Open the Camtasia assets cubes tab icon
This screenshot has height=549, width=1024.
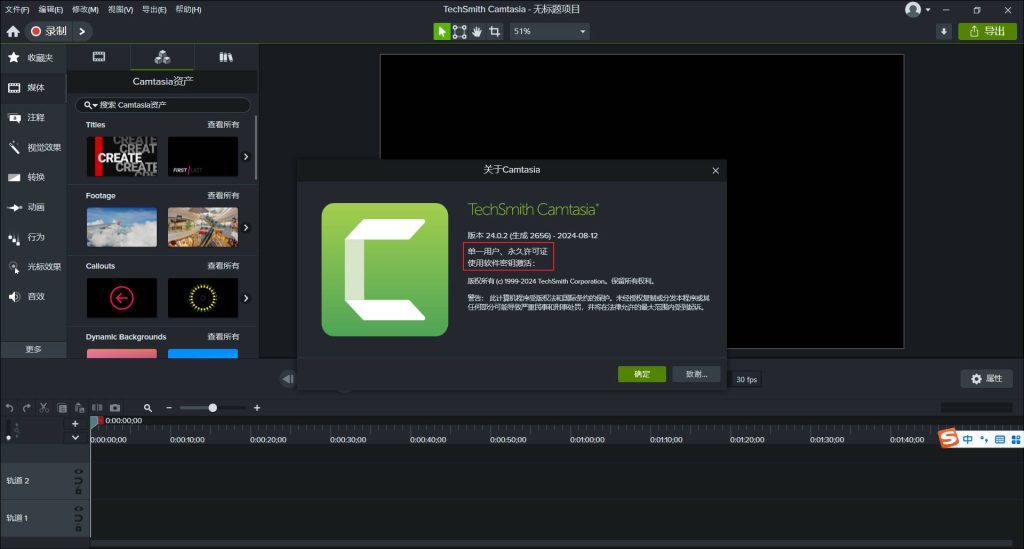[x=162, y=57]
